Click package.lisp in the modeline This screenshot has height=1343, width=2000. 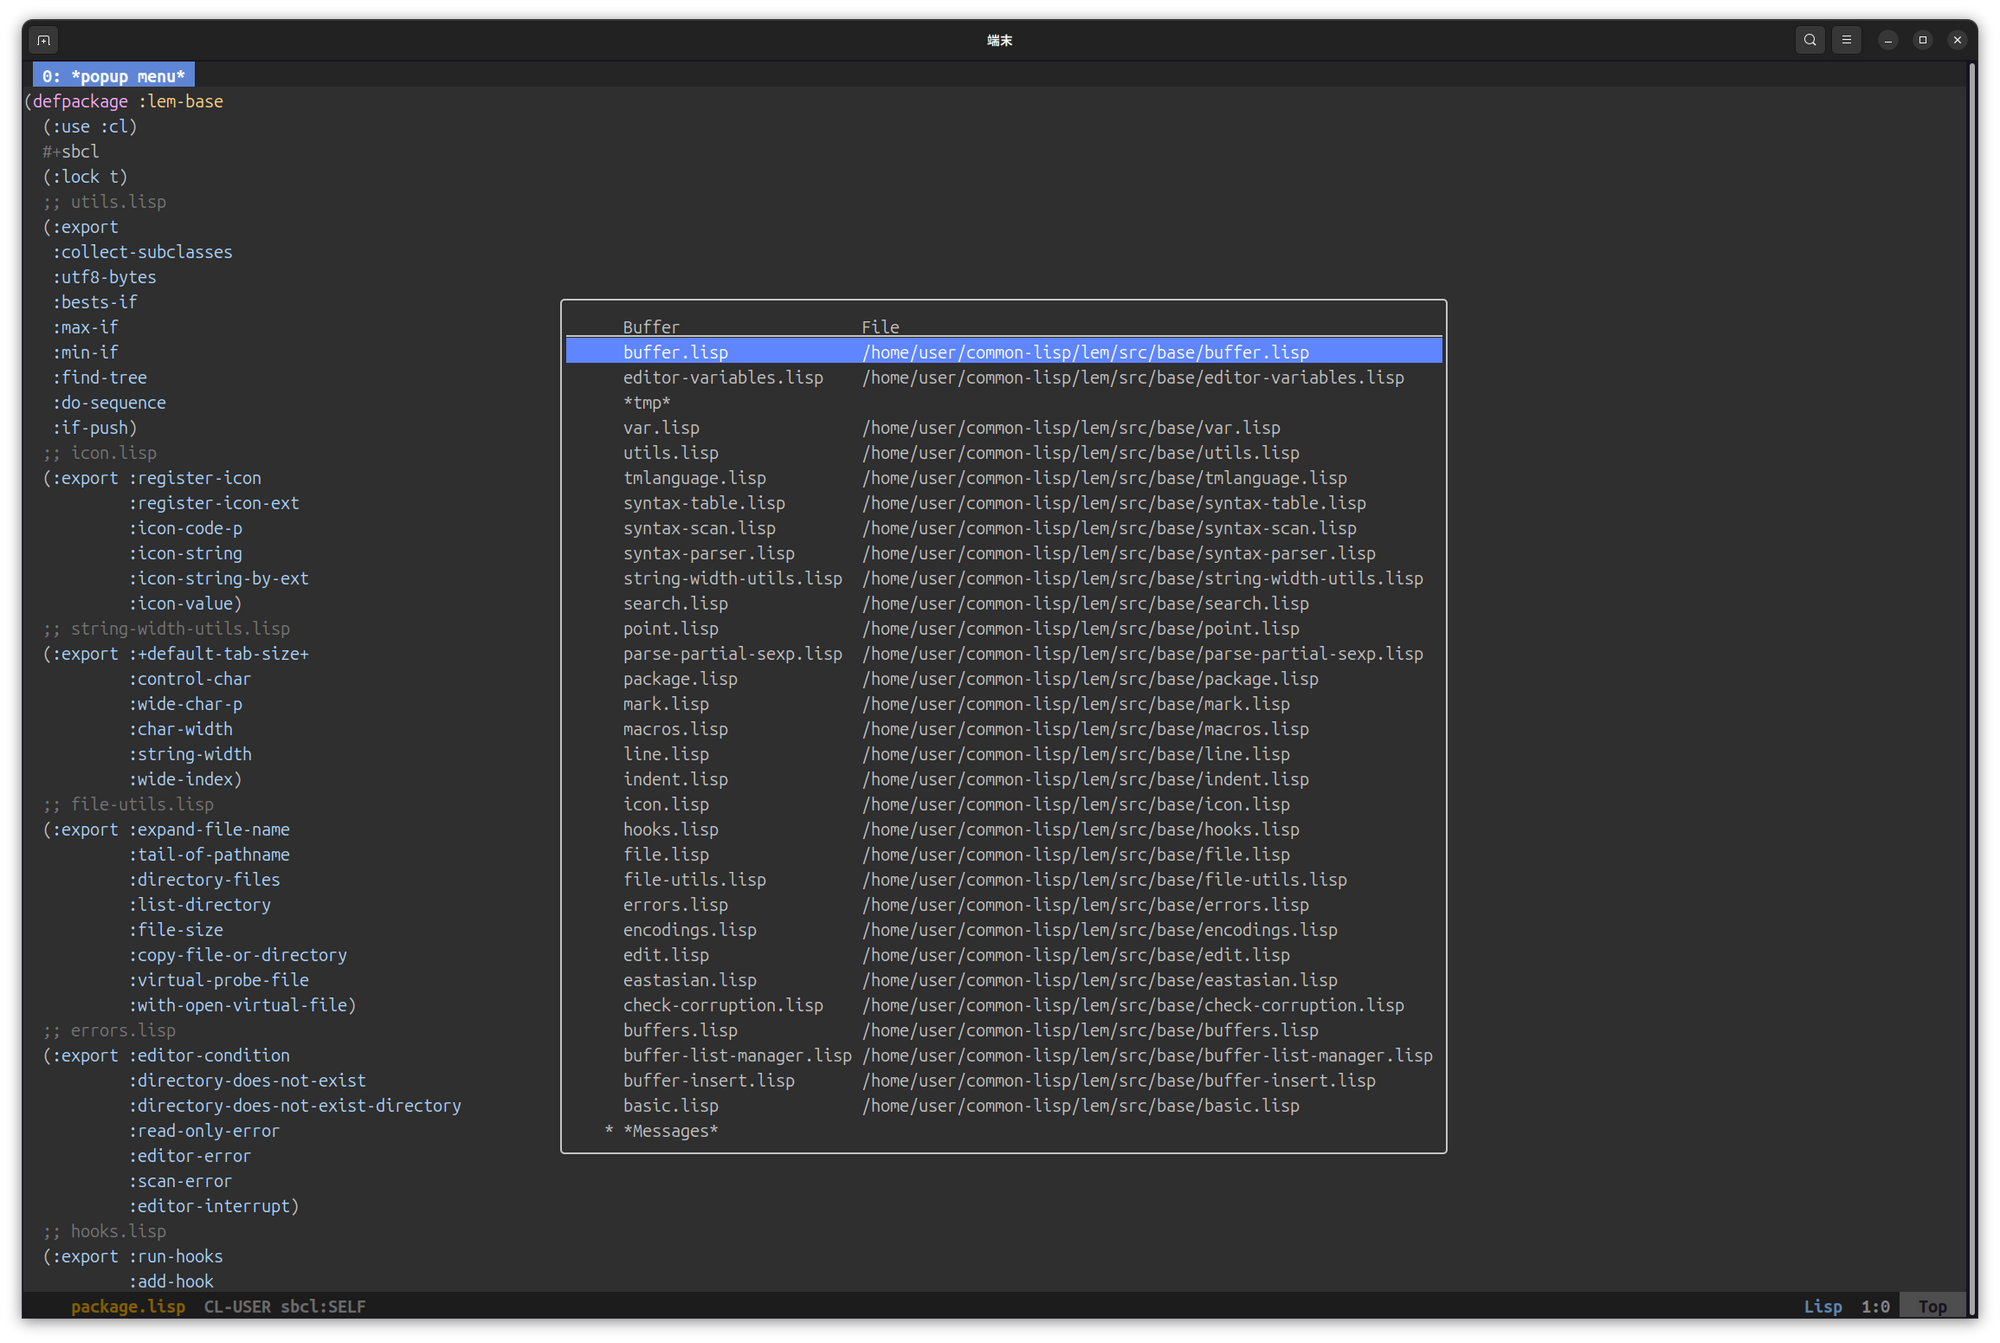pyautogui.click(x=128, y=1306)
